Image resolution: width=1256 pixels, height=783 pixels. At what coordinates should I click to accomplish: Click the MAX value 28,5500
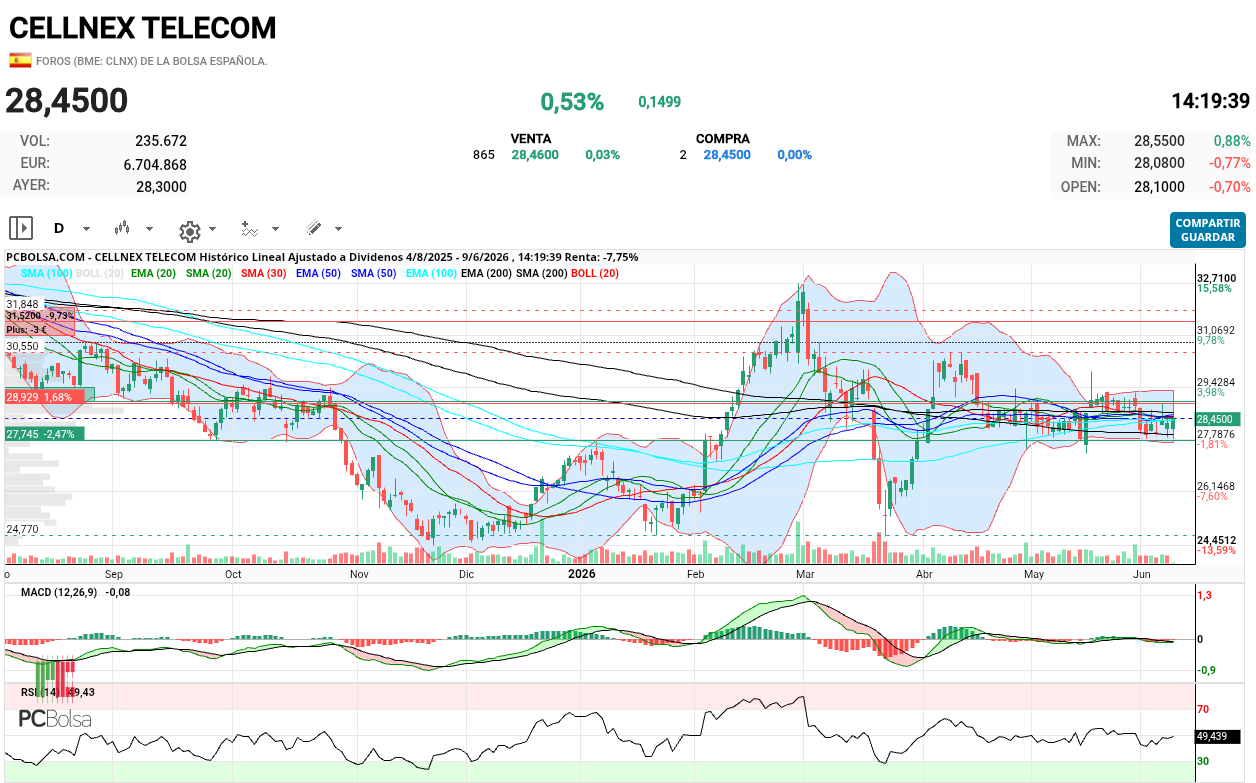point(1159,141)
